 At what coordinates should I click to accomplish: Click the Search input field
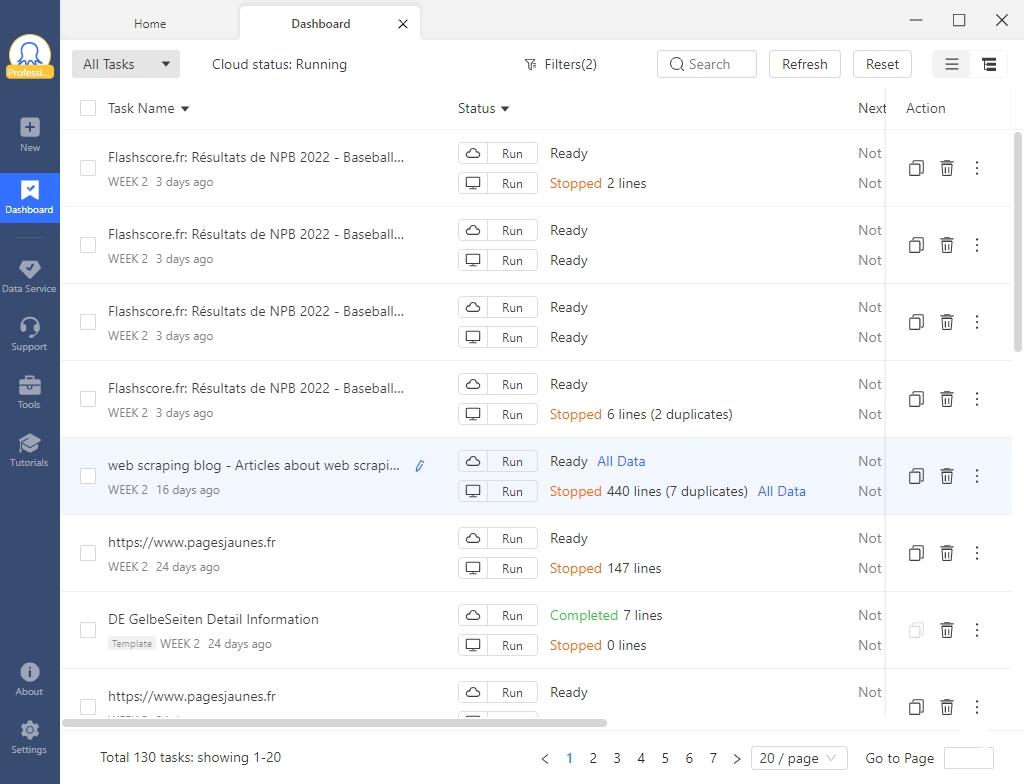(x=707, y=64)
